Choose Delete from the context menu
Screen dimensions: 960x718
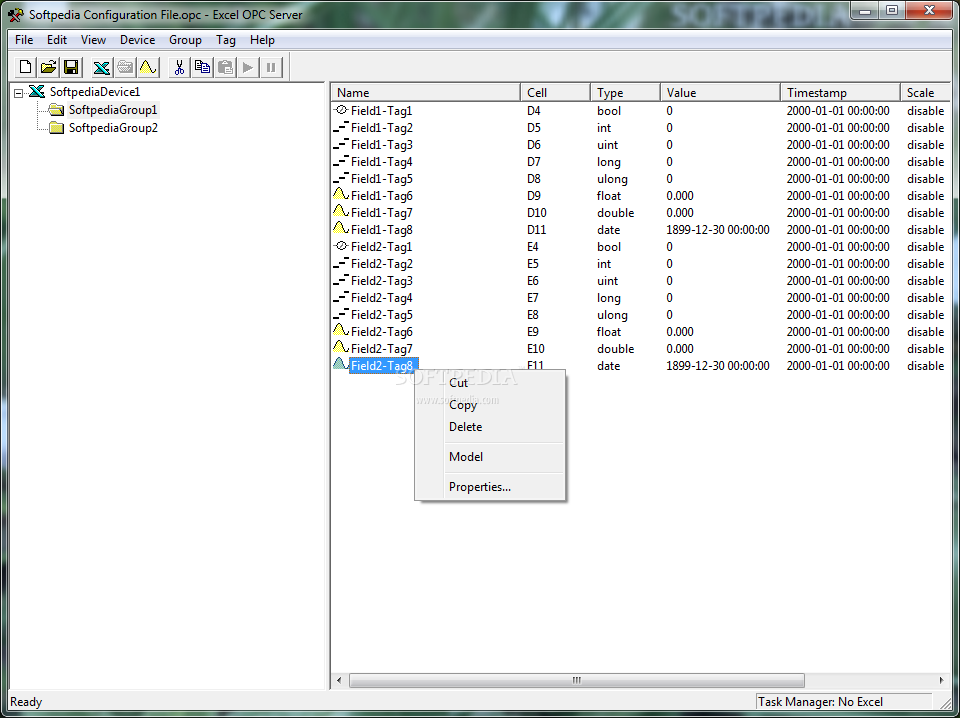pos(489,427)
